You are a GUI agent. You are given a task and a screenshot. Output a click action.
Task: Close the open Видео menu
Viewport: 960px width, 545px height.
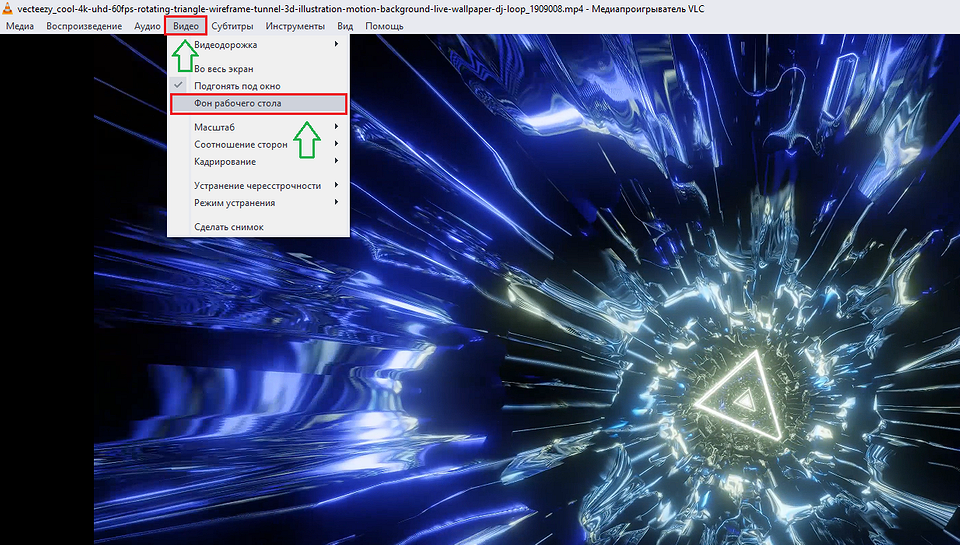point(185,26)
